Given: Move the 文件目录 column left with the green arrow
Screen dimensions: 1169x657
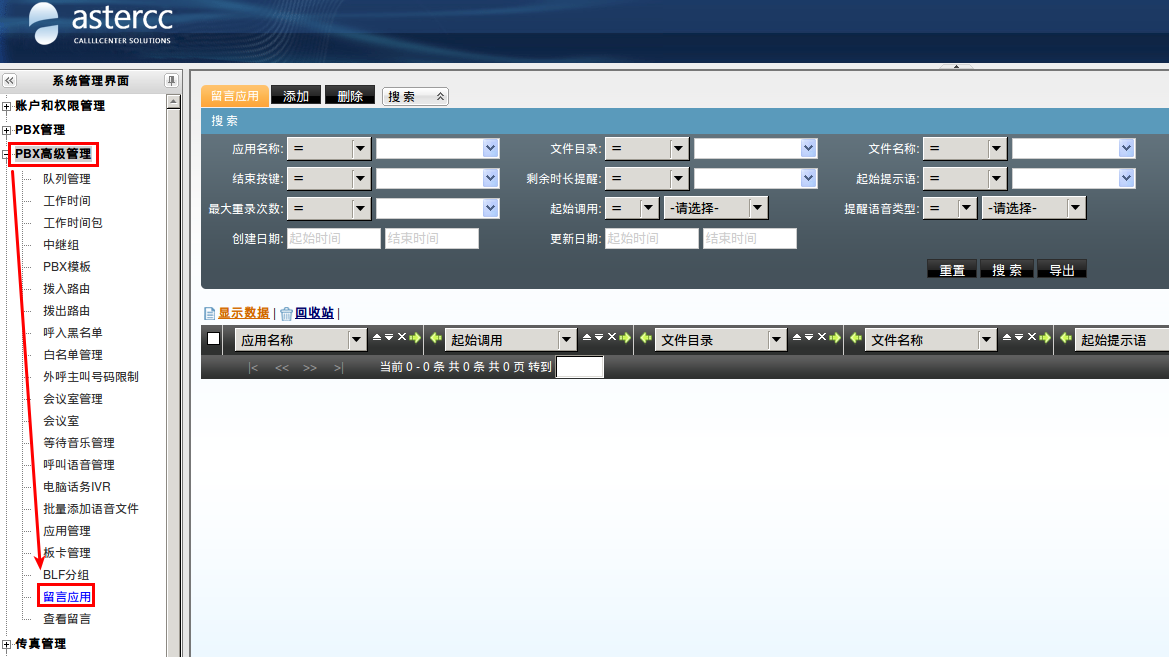Looking at the screenshot, I should coord(646,339).
